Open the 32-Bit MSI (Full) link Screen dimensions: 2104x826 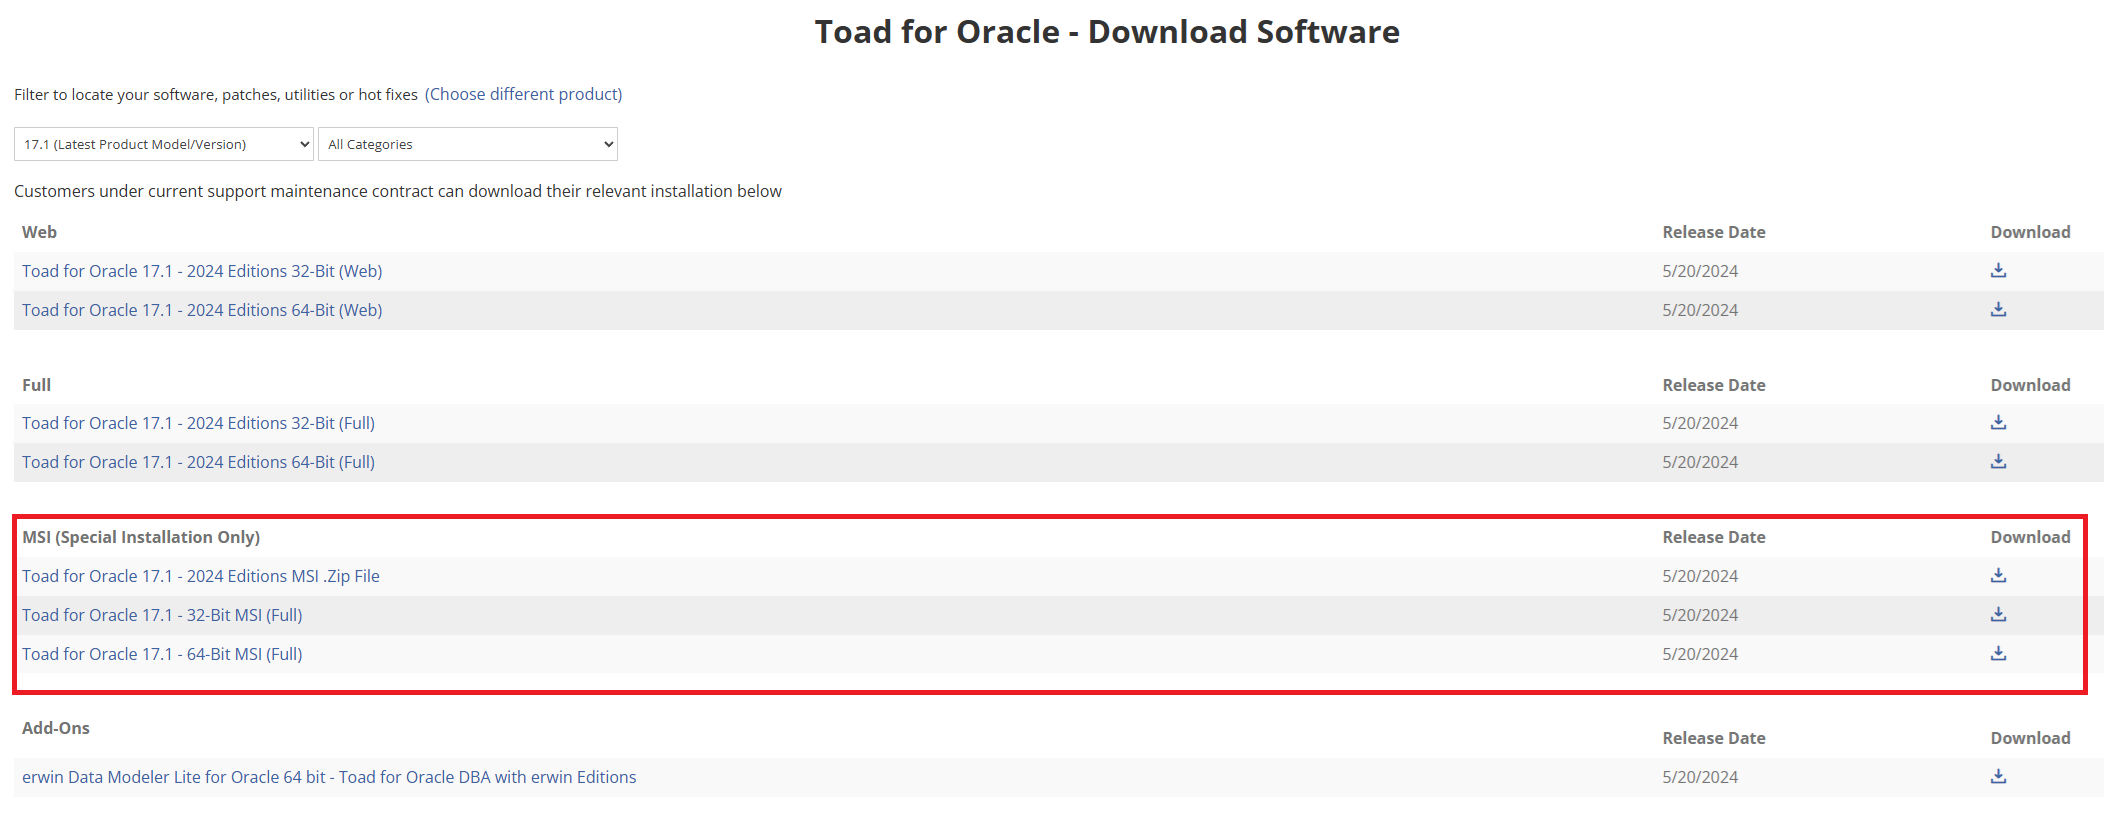[x=162, y=615]
